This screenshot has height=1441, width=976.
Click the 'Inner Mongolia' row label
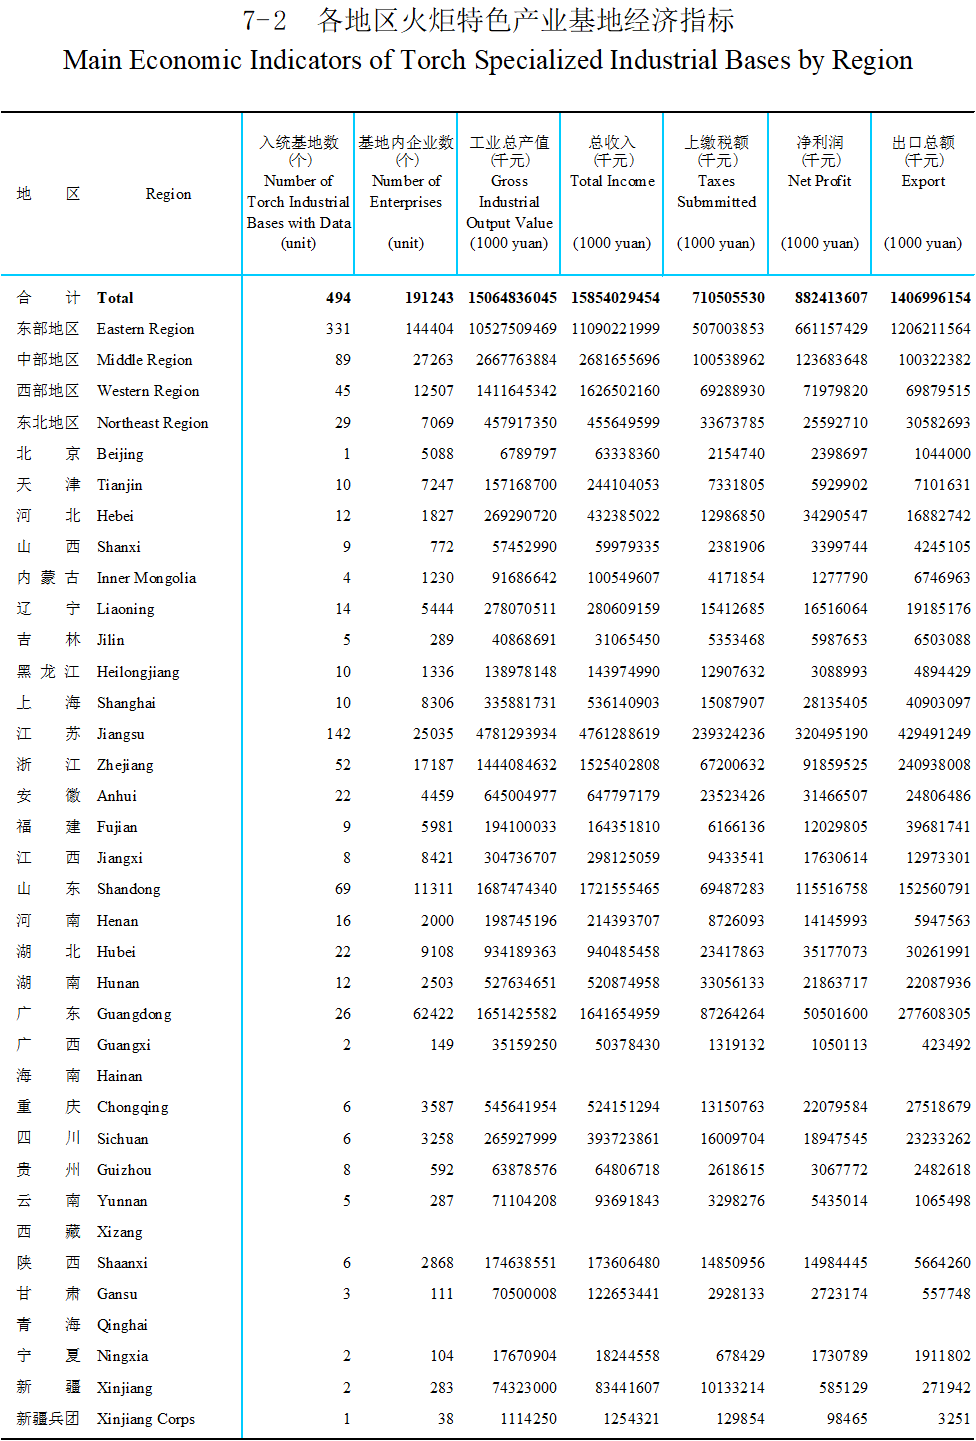146,578
